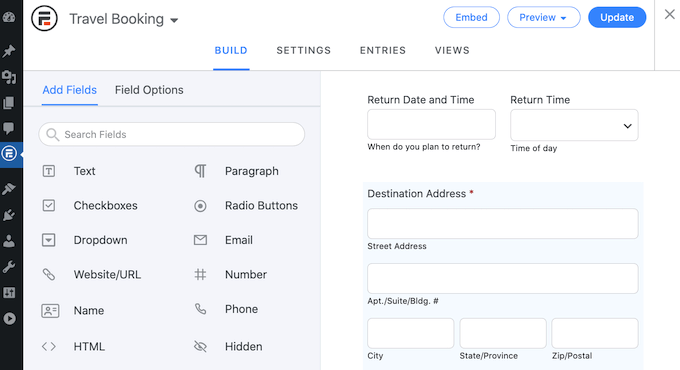Image resolution: width=680 pixels, height=370 pixels.
Task: Click the Website/URL link icon
Action: tap(49, 274)
